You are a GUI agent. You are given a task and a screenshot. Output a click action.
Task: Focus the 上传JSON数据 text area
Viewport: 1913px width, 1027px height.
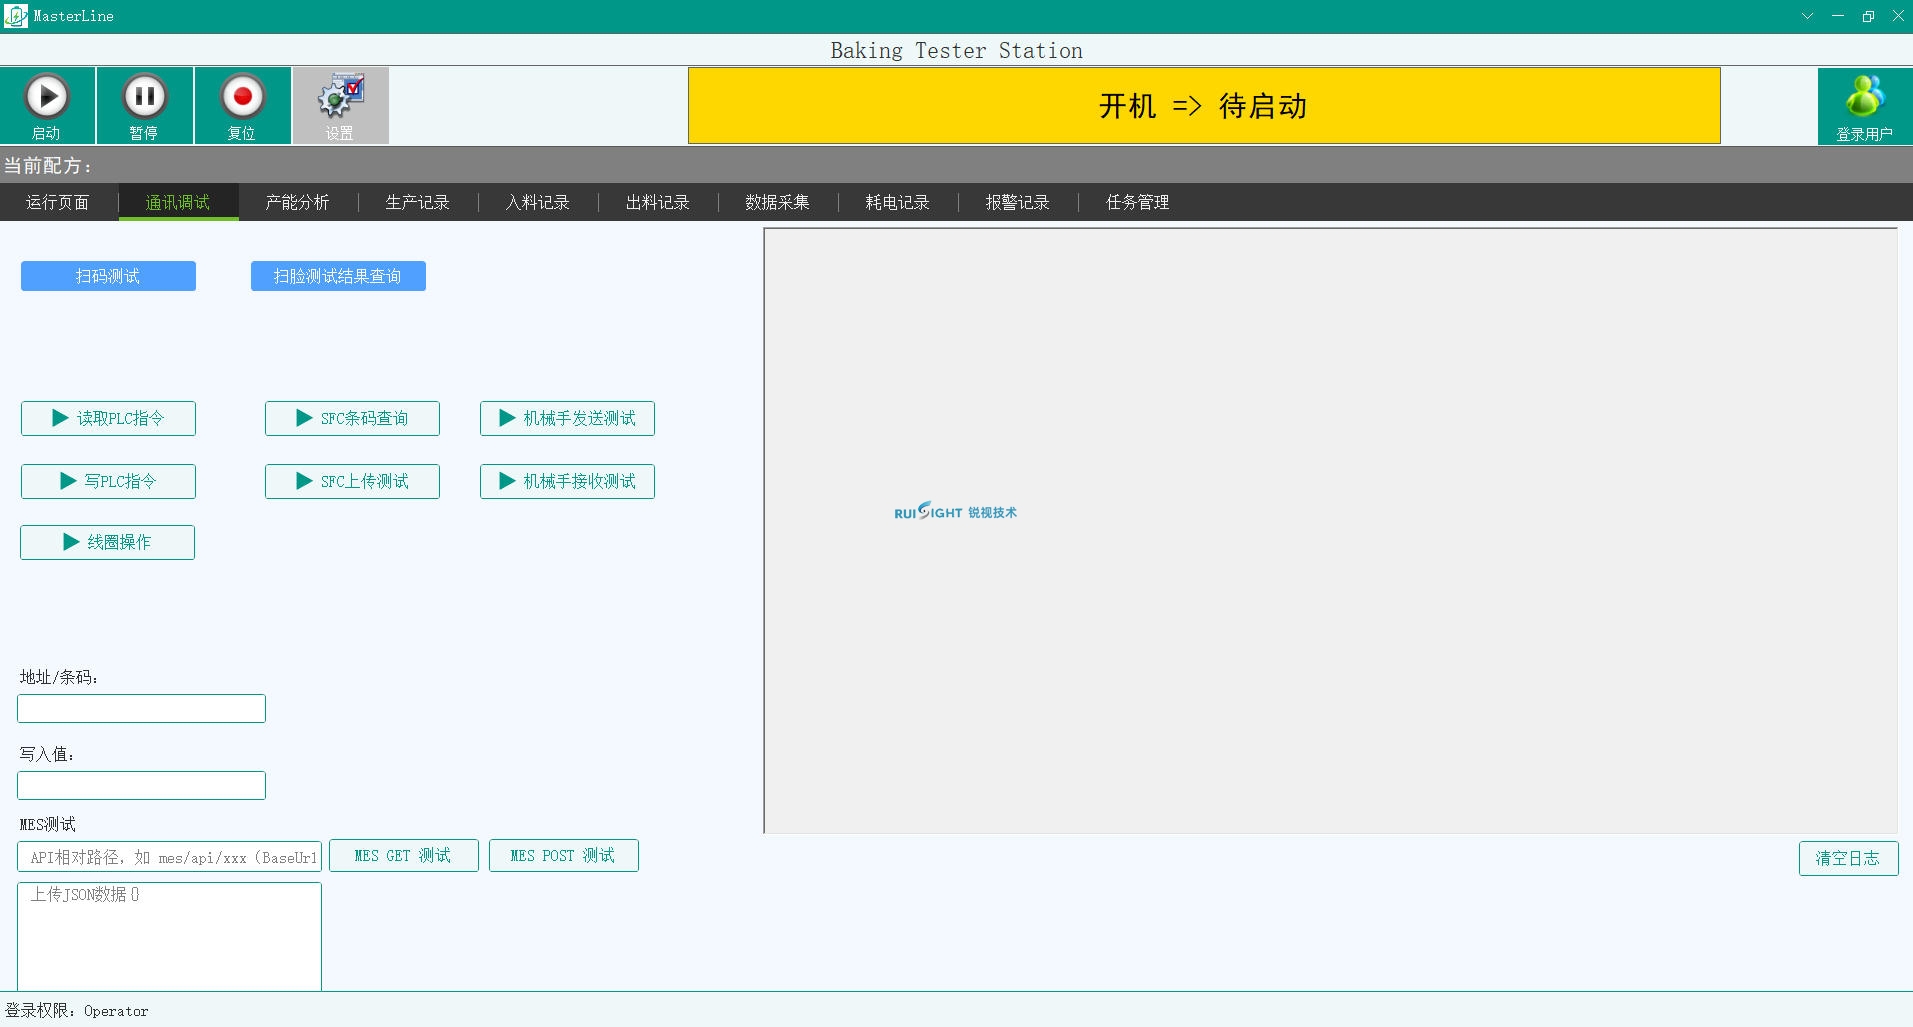pyautogui.click(x=169, y=936)
